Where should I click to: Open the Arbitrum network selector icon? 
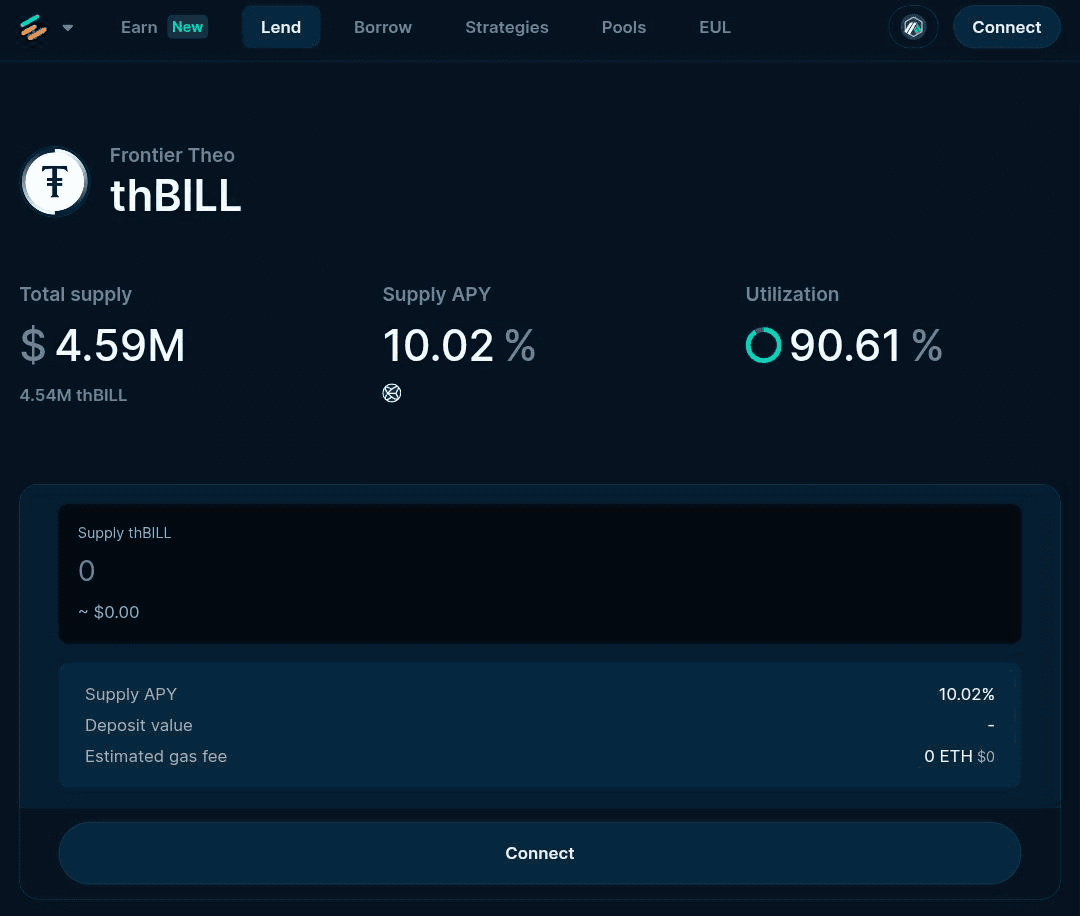click(x=913, y=27)
